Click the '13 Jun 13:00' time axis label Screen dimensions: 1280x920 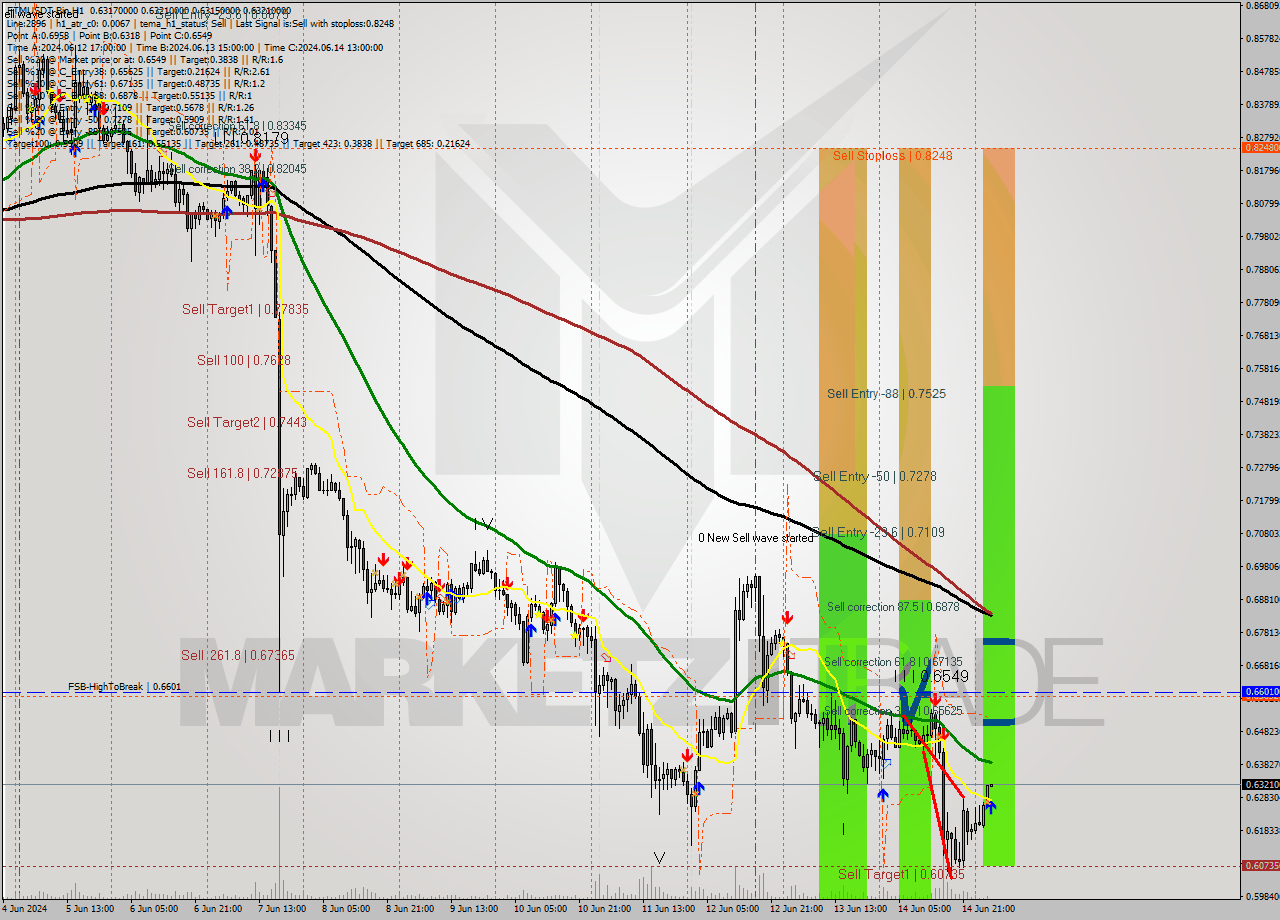coord(861,909)
